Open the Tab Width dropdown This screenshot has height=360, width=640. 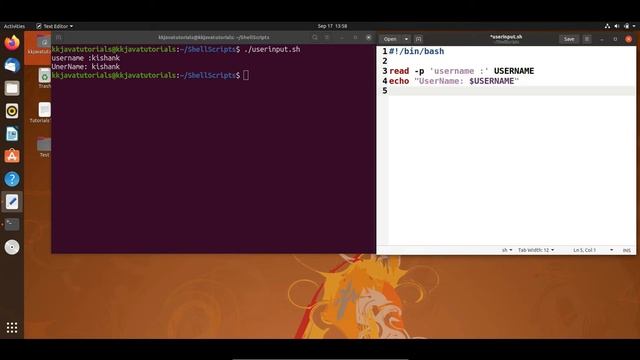(x=536, y=250)
